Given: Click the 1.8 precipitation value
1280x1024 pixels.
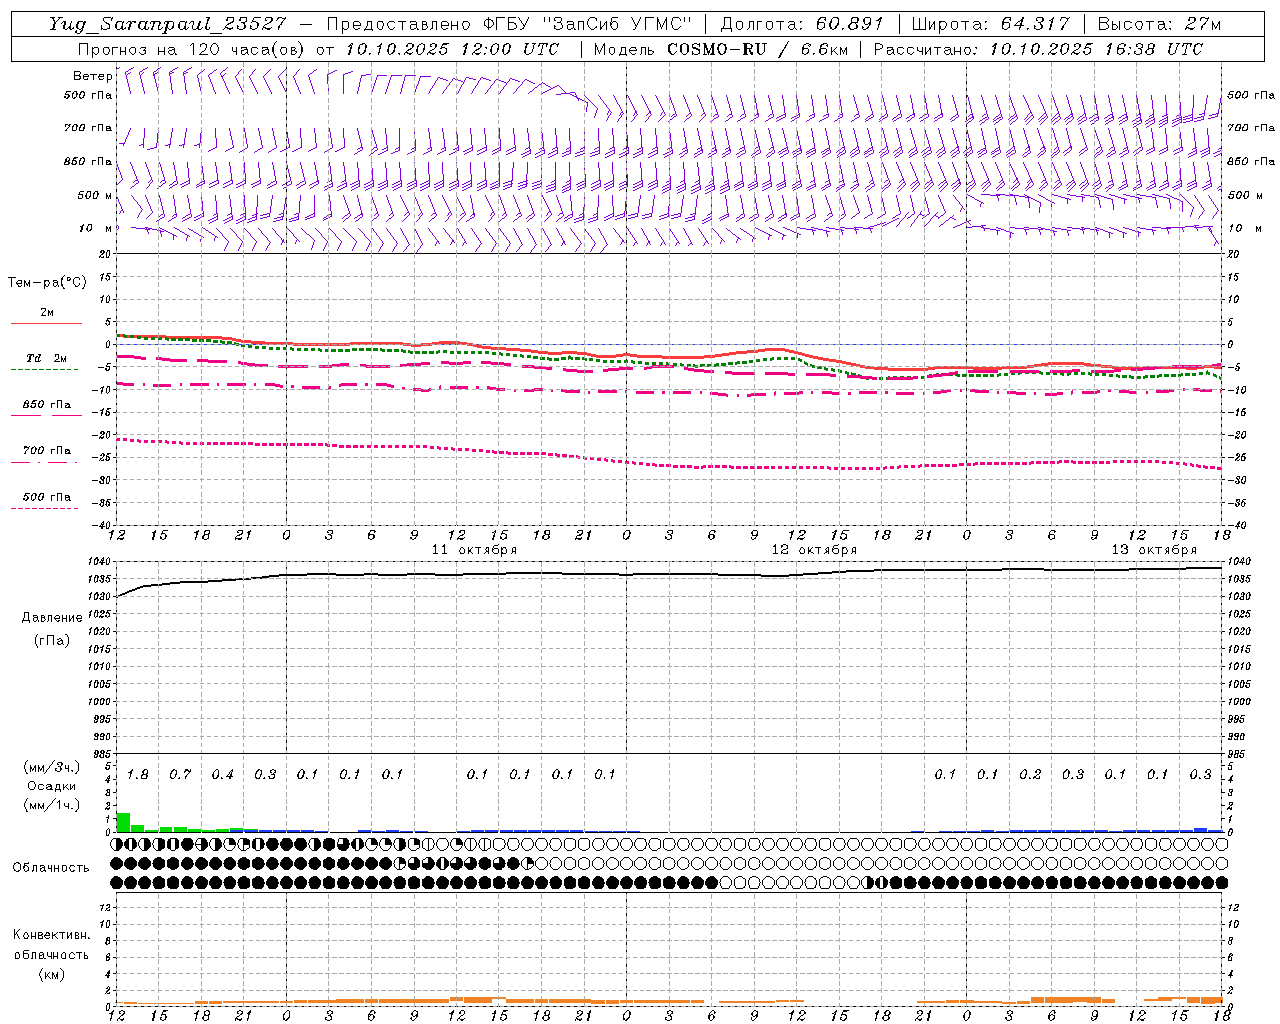Looking at the screenshot, I should [x=138, y=775].
